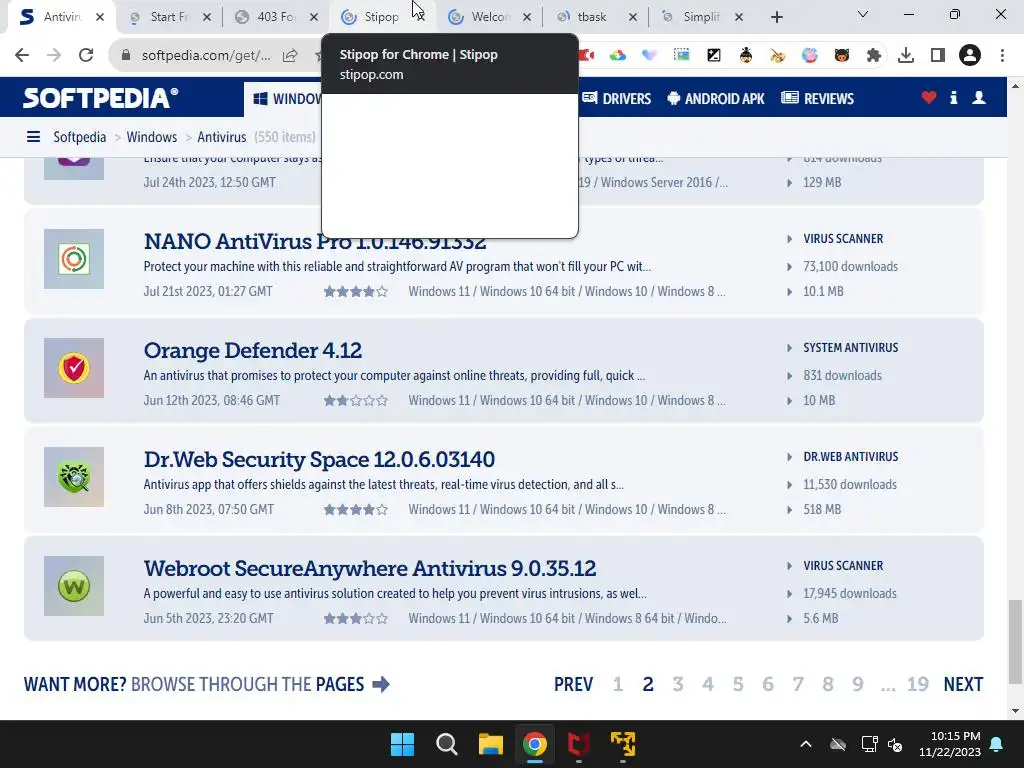
Task: Click the address bar URL field
Action: click(x=206, y=56)
